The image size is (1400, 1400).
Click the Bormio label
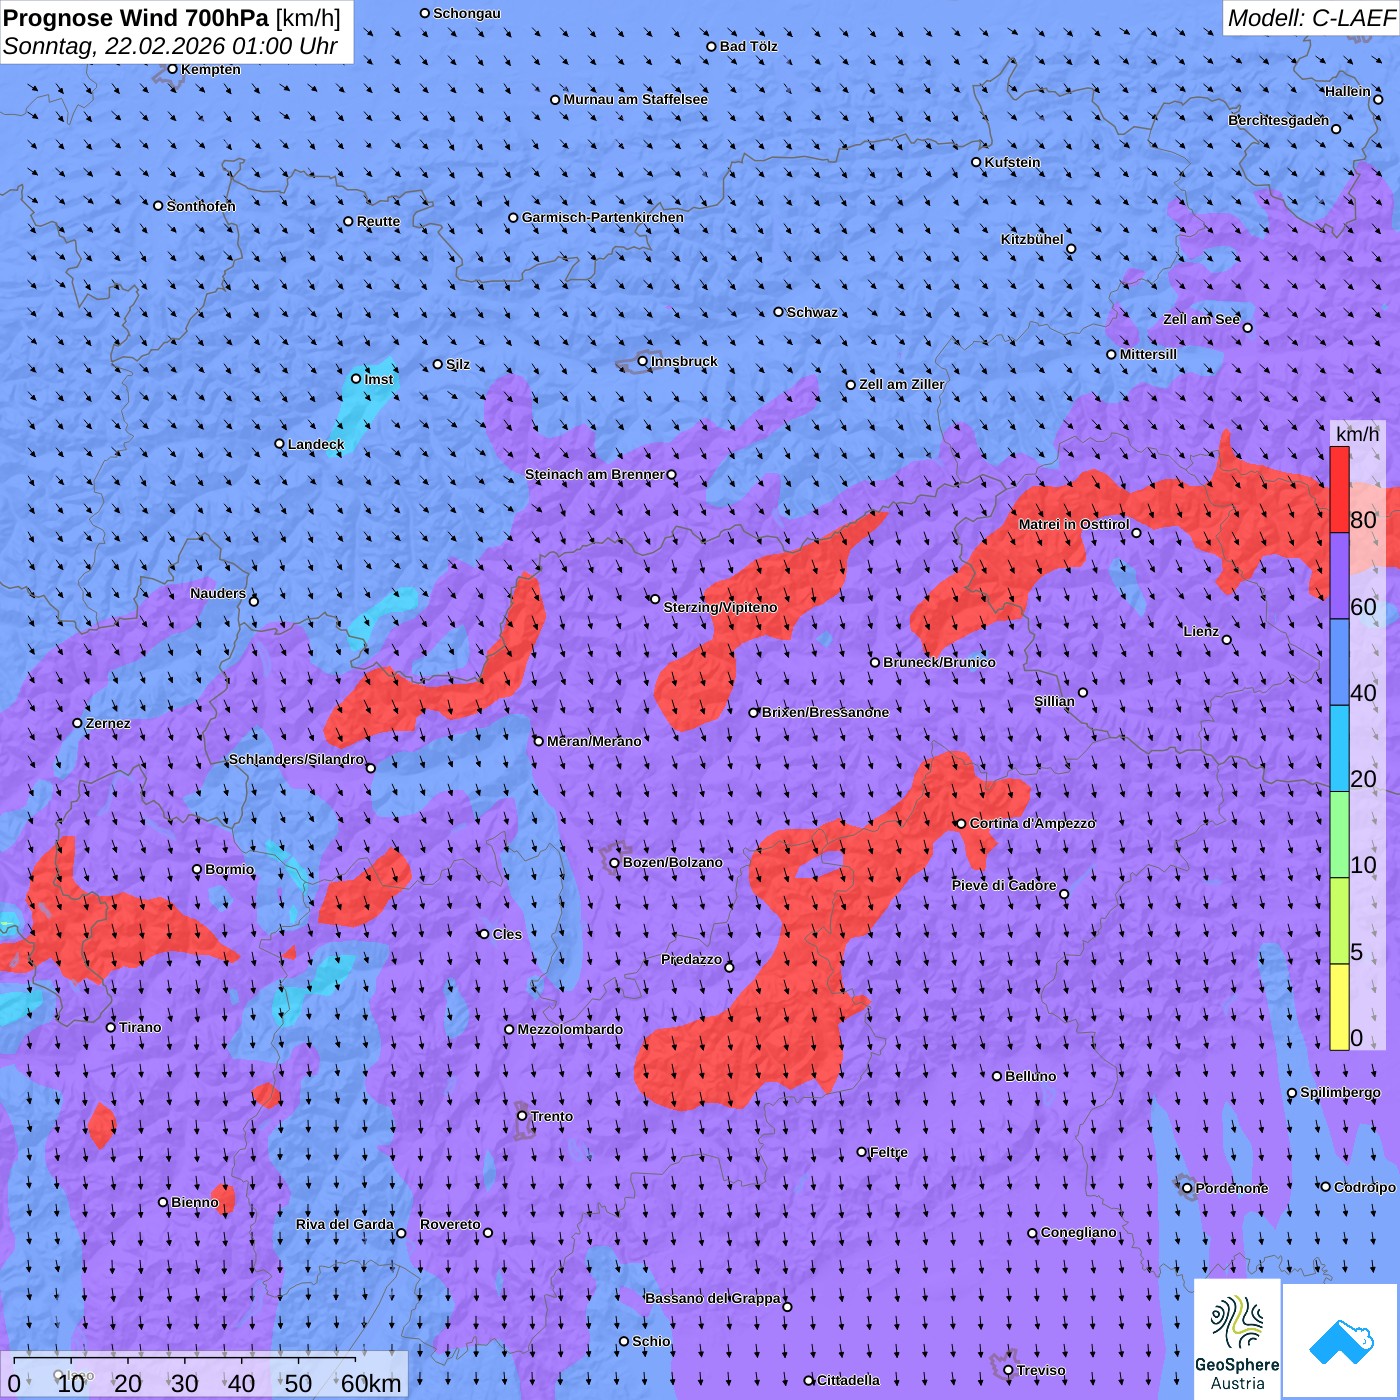[230, 869]
